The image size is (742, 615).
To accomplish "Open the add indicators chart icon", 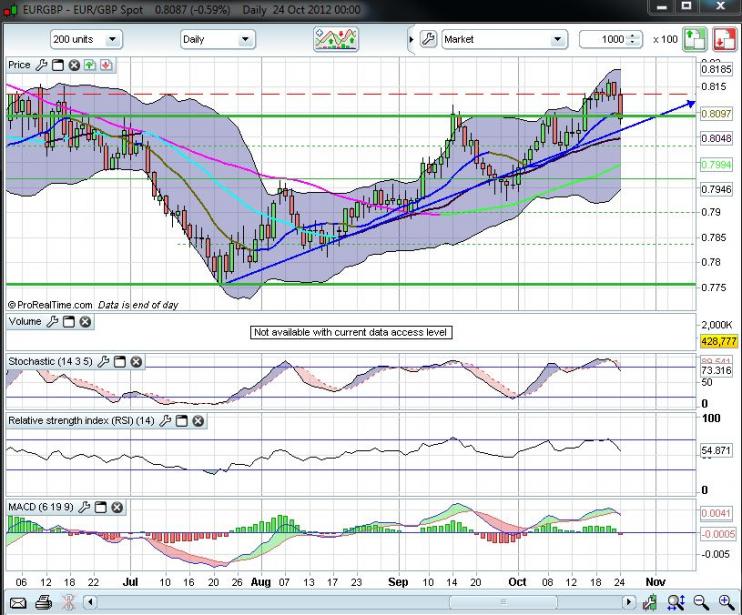I will click(335, 39).
